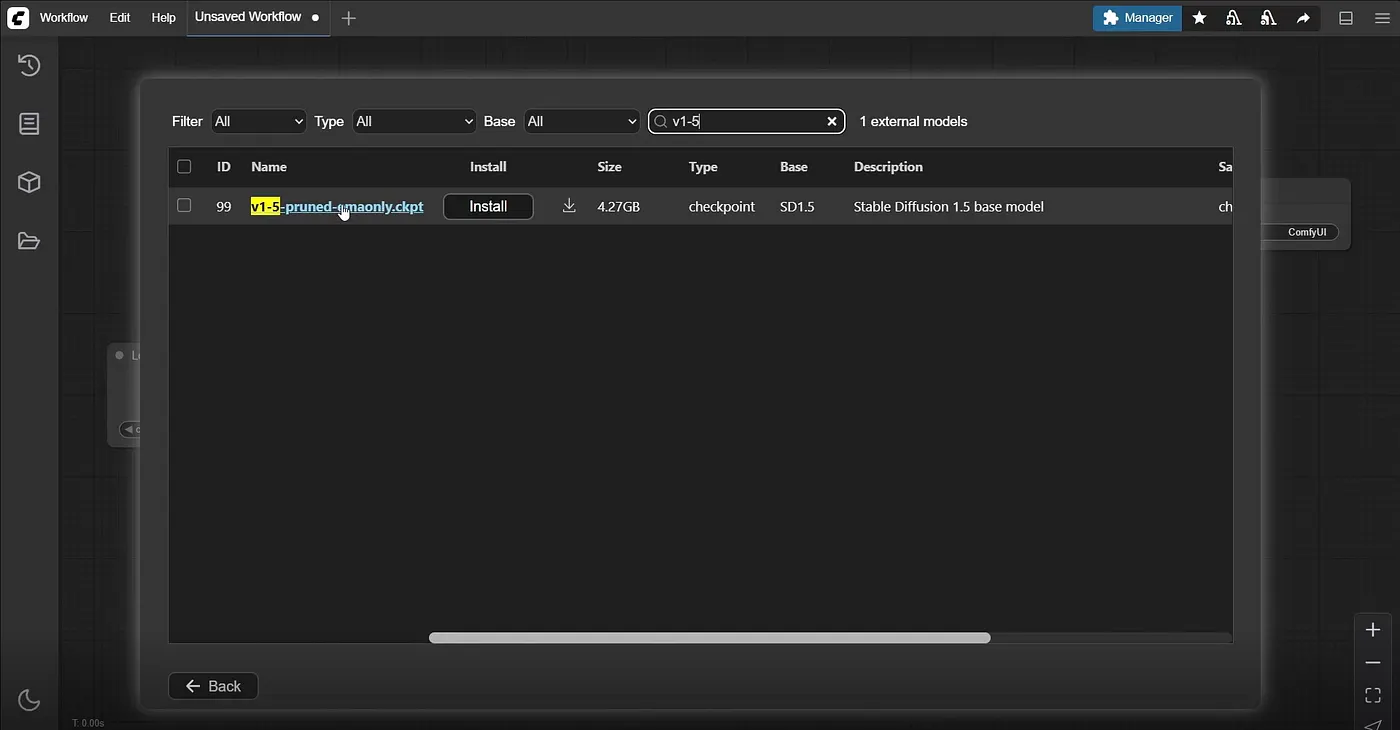Click the horizontal scrollbar thumb of the table
Viewport: 1400px width, 730px height.
pos(710,638)
